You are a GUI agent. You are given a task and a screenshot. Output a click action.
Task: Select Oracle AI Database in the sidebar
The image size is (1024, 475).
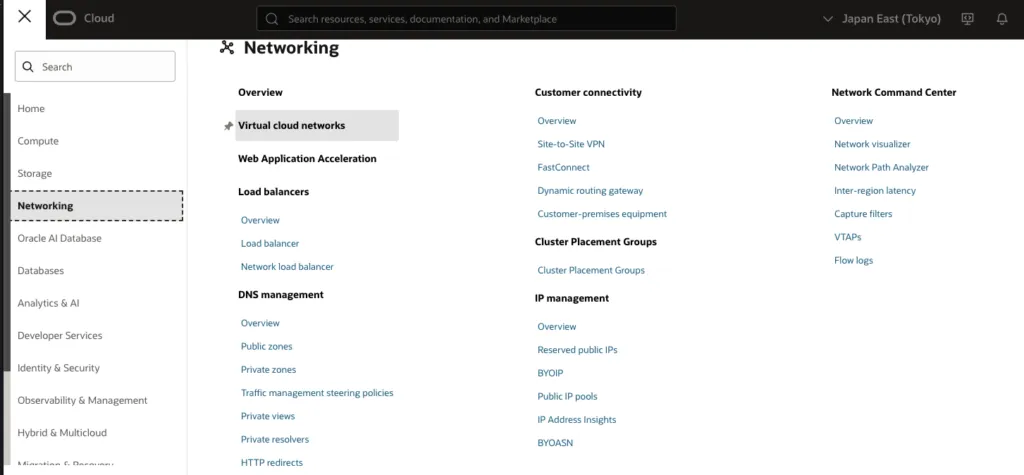(x=59, y=238)
